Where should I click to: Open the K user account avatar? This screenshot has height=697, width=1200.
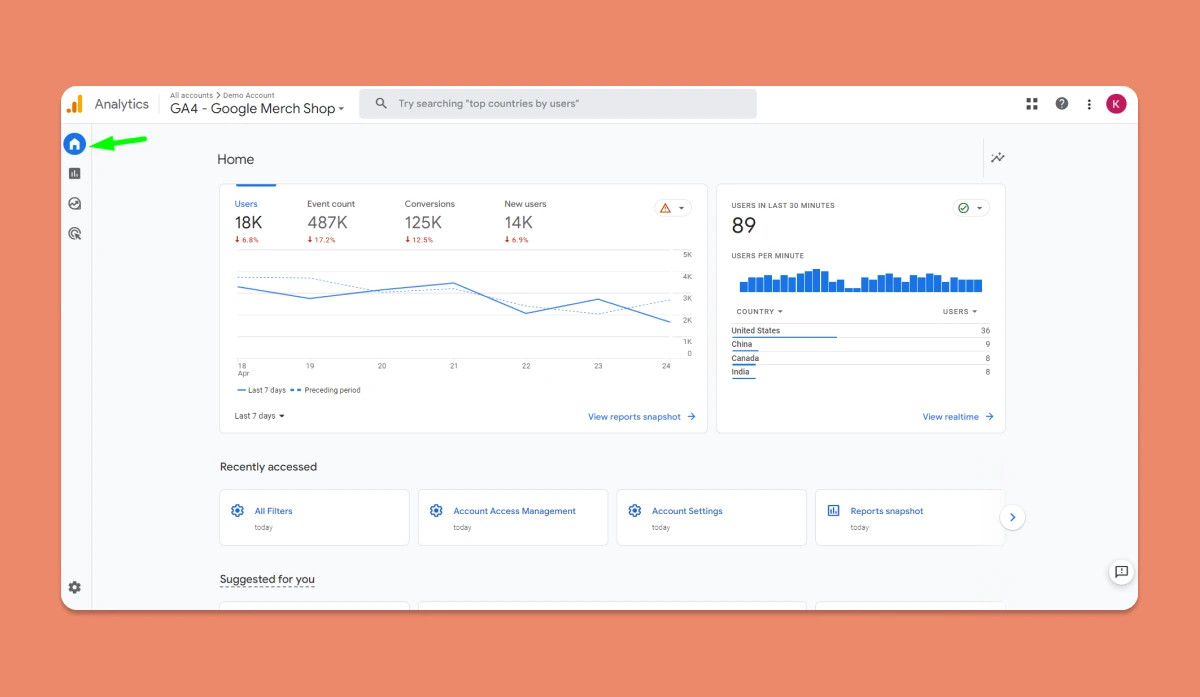coord(1116,104)
